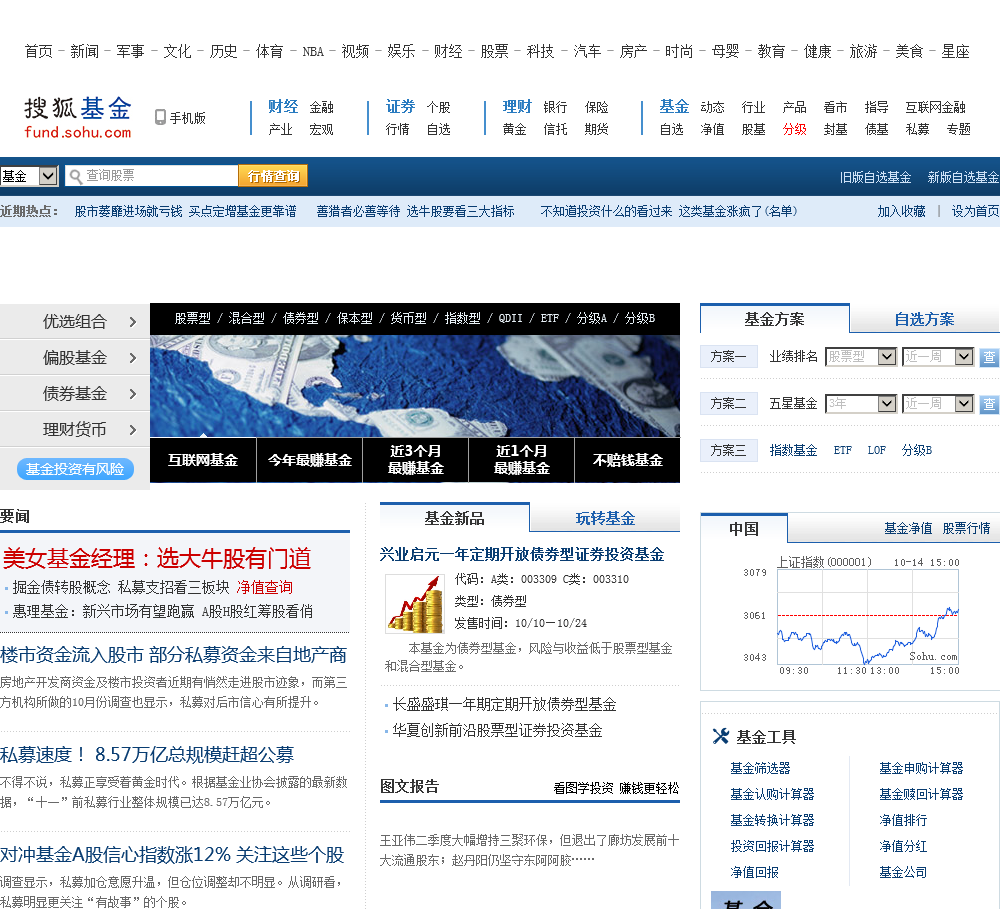Viewport: 1000px width, 909px height.
Task: Click the LOF link in 方案三
Action: 876,450
